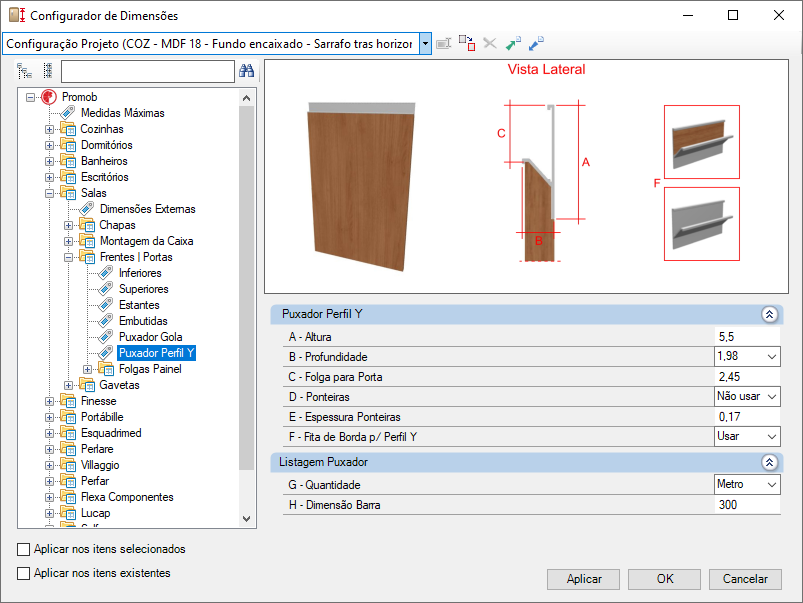Click the Dimensões Externas tag icon
The image size is (803, 603).
(87, 209)
